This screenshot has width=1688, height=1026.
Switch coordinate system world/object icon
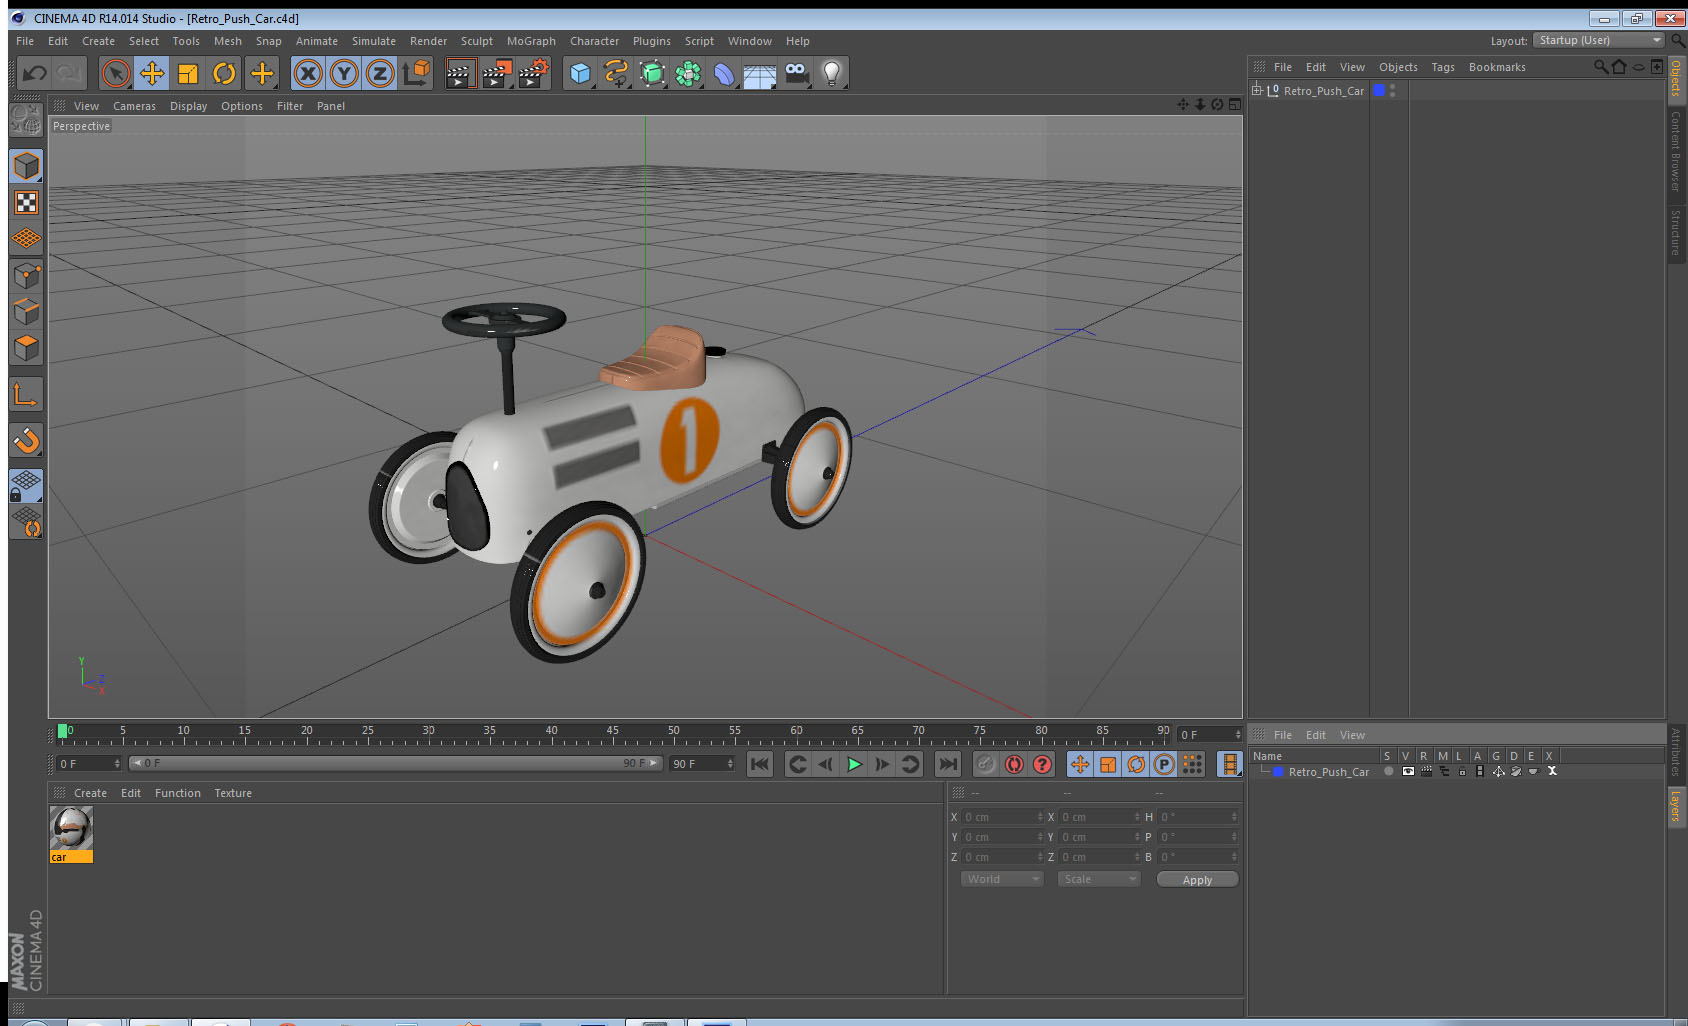[x=416, y=73]
